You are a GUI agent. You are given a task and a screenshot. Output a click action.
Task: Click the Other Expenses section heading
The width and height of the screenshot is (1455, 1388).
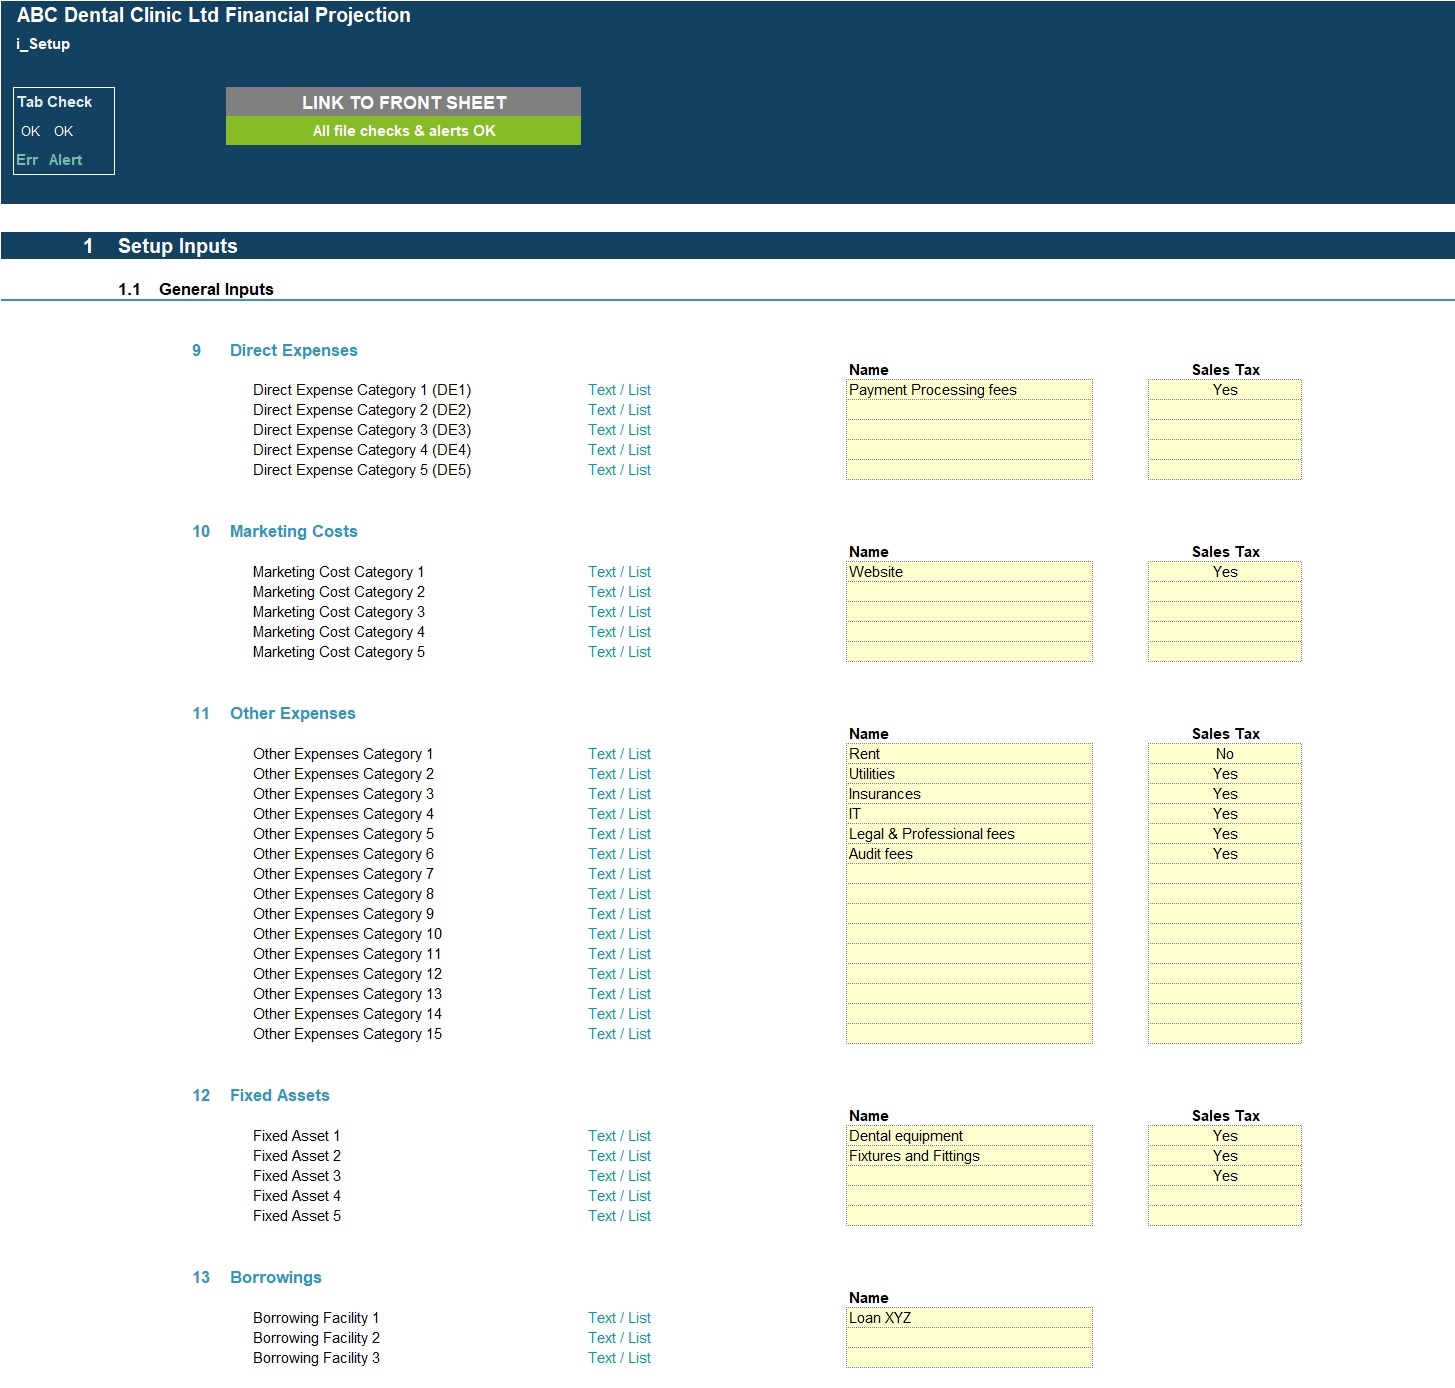pos(292,713)
